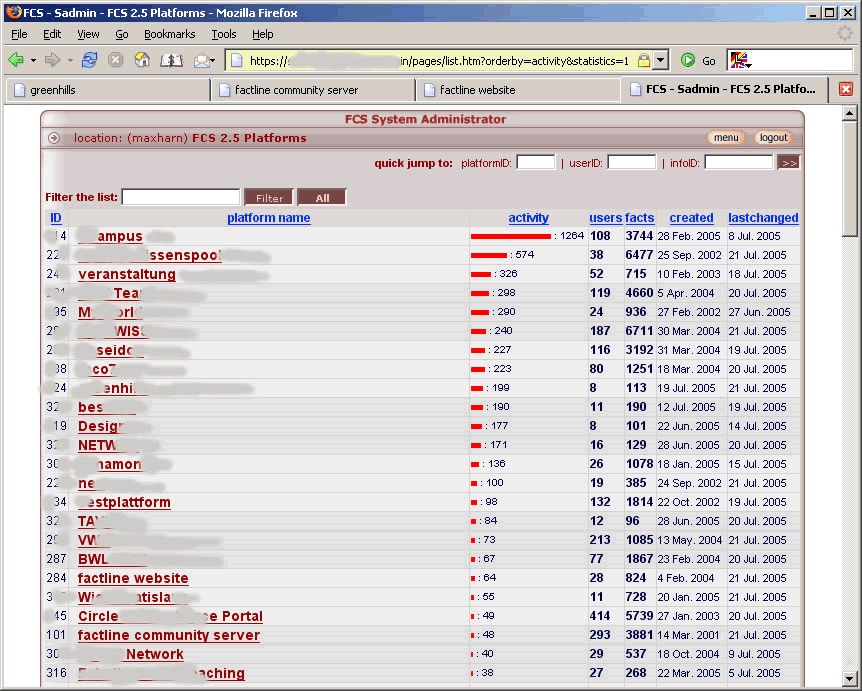
Task: Open the URL address bar dropdown
Action: 661,60
